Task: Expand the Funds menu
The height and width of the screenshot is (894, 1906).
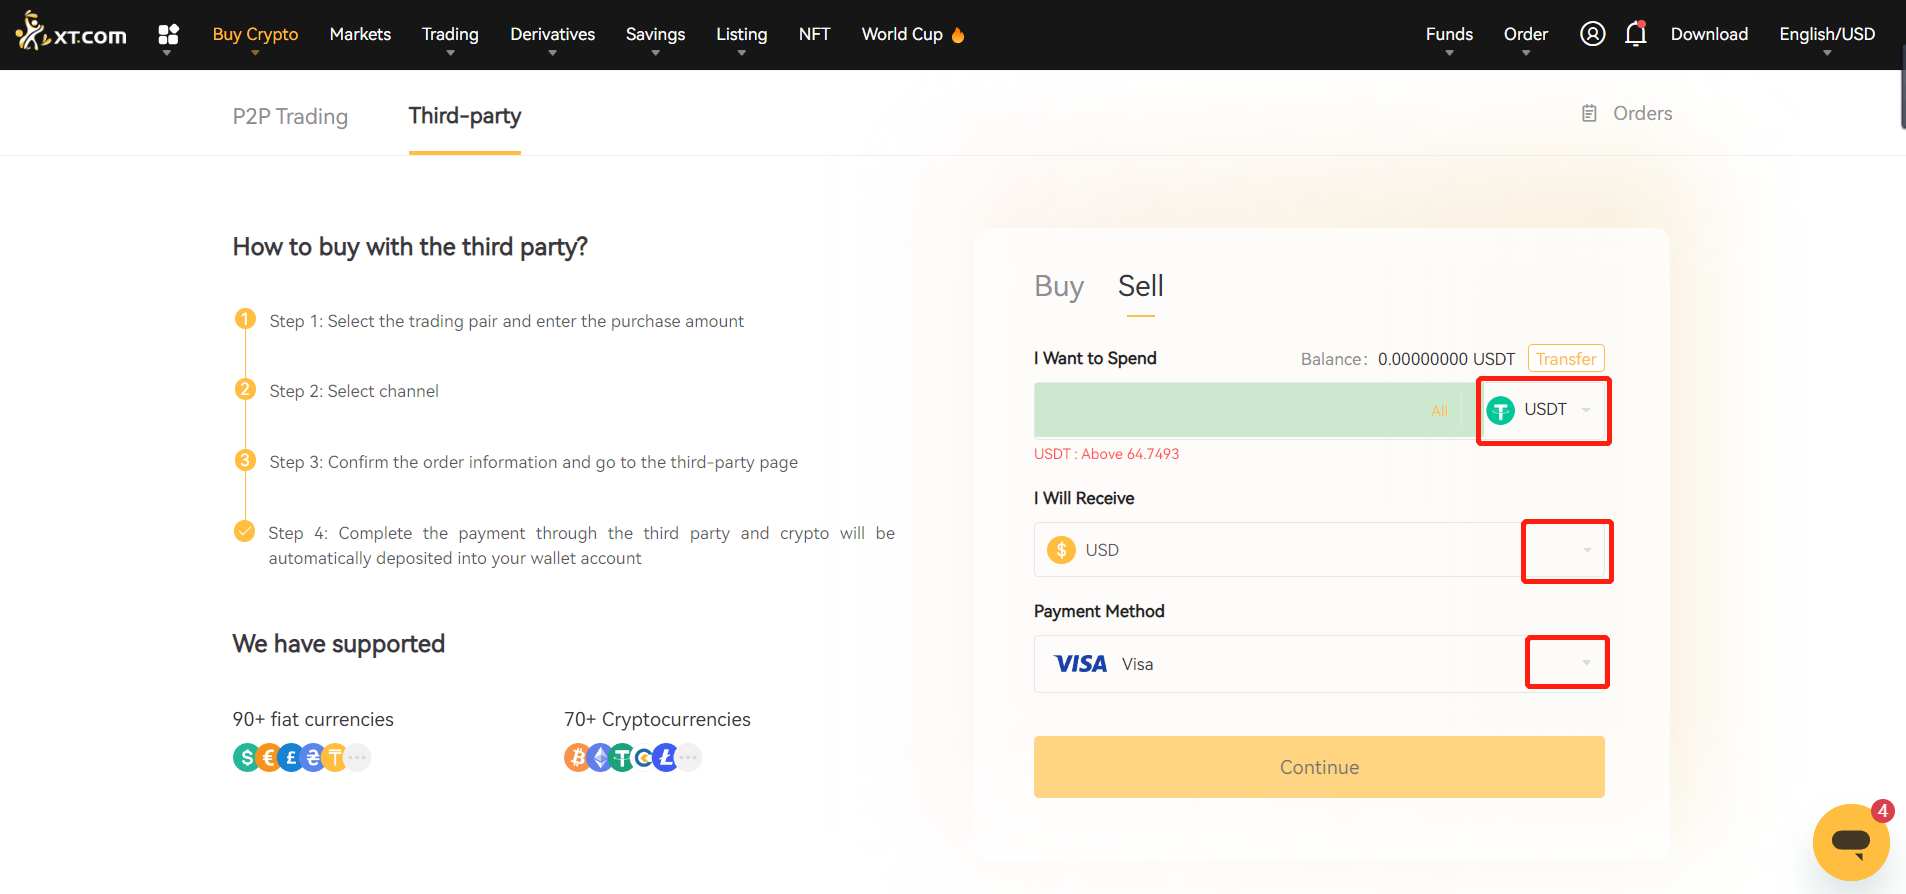Action: point(1449,35)
